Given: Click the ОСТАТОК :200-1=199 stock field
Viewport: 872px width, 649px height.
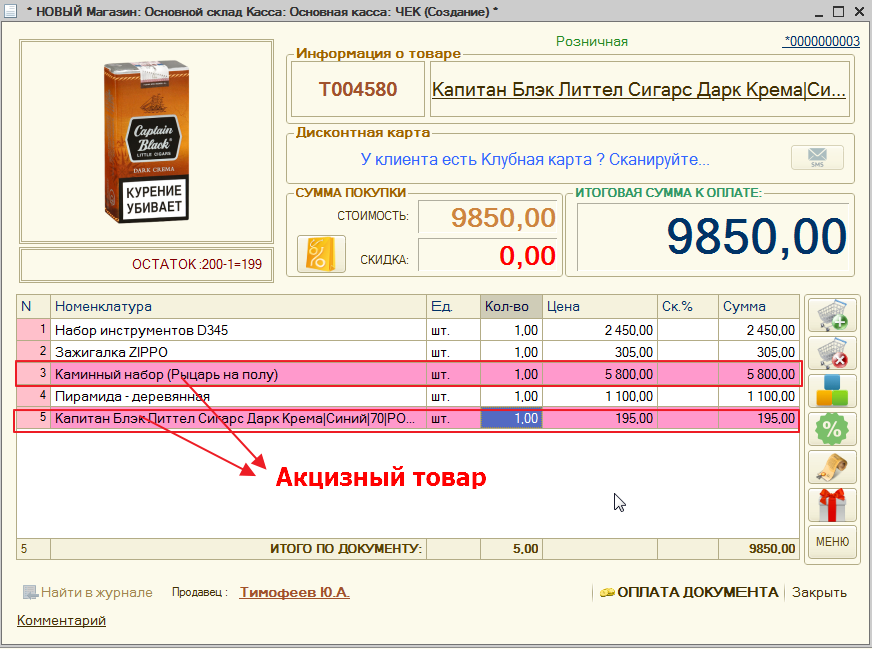Looking at the screenshot, I should (x=146, y=265).
